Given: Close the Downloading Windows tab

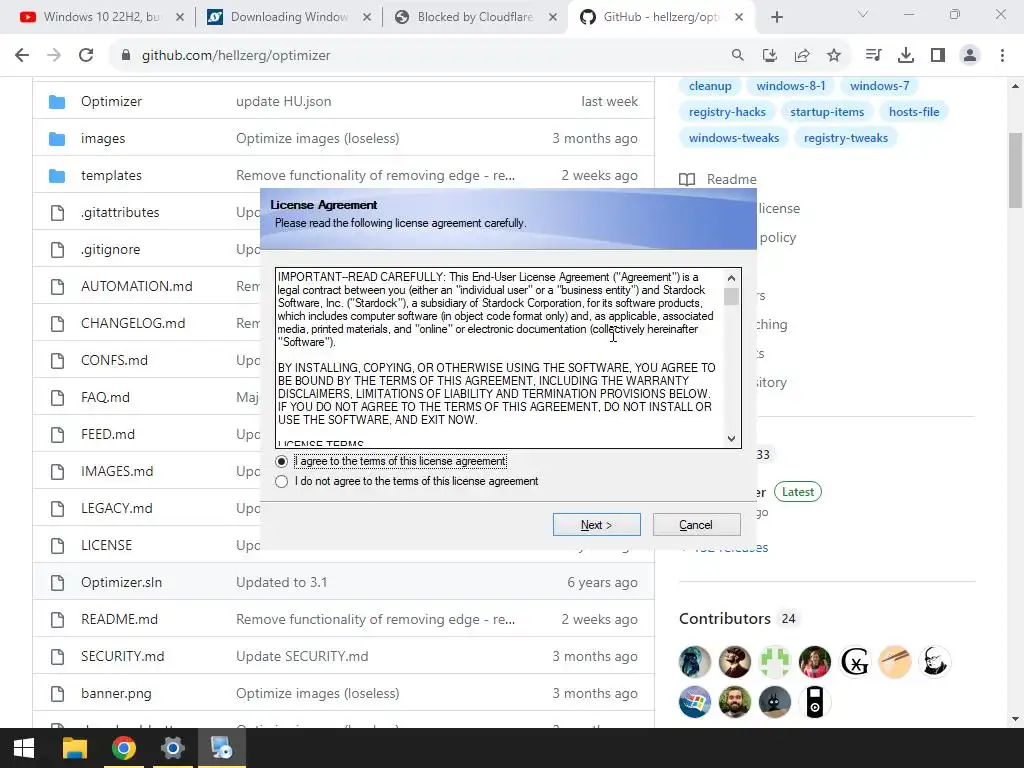Looking at the screenshot, I should click(367, 18).
